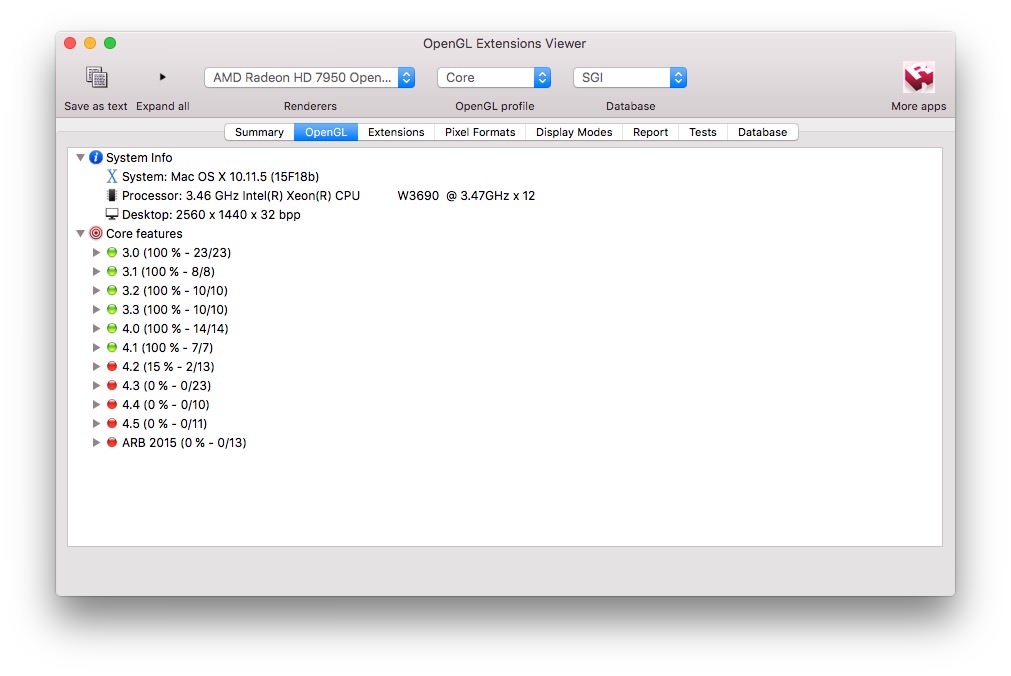Image resolution: width=1011 pixels, height=676 pixels.
Task: Expand the 3.2 features row
Action: [x=96, y=290]
